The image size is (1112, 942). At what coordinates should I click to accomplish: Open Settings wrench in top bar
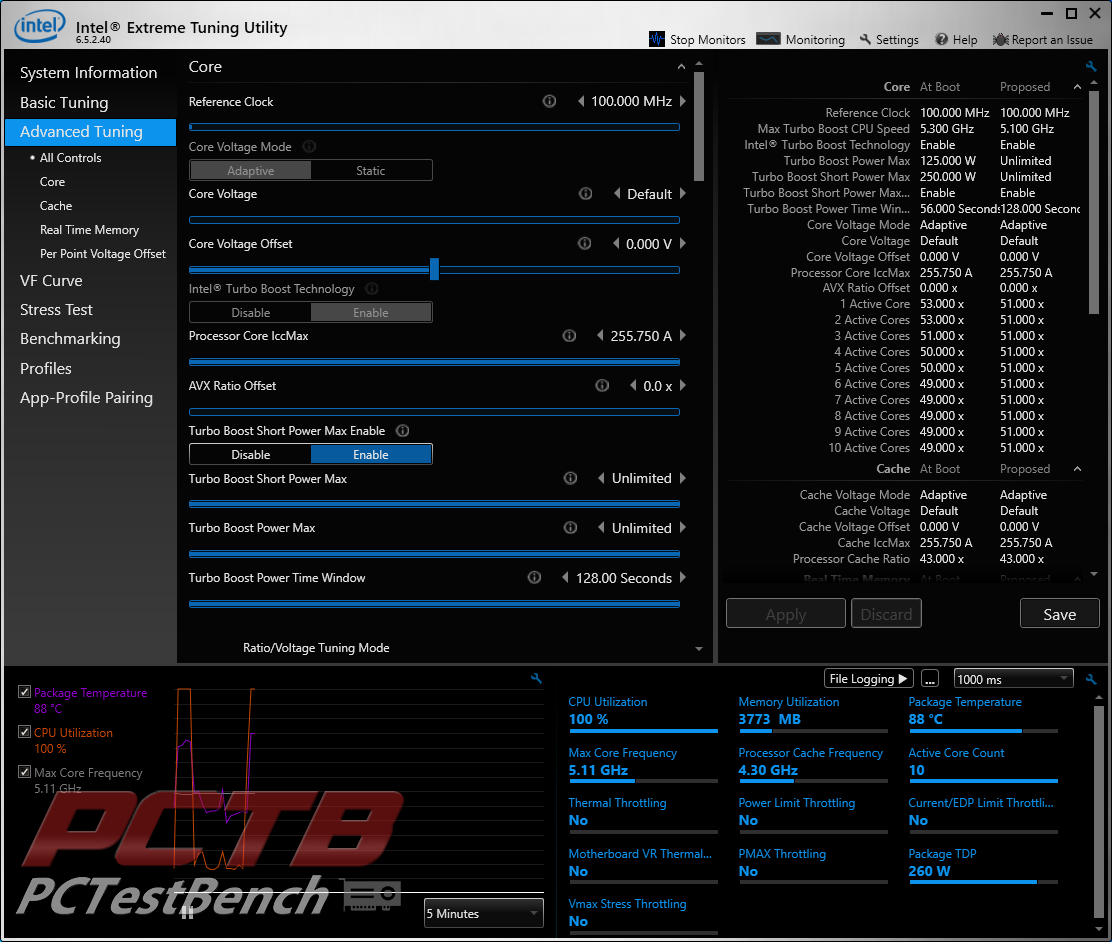click(889, 39)
